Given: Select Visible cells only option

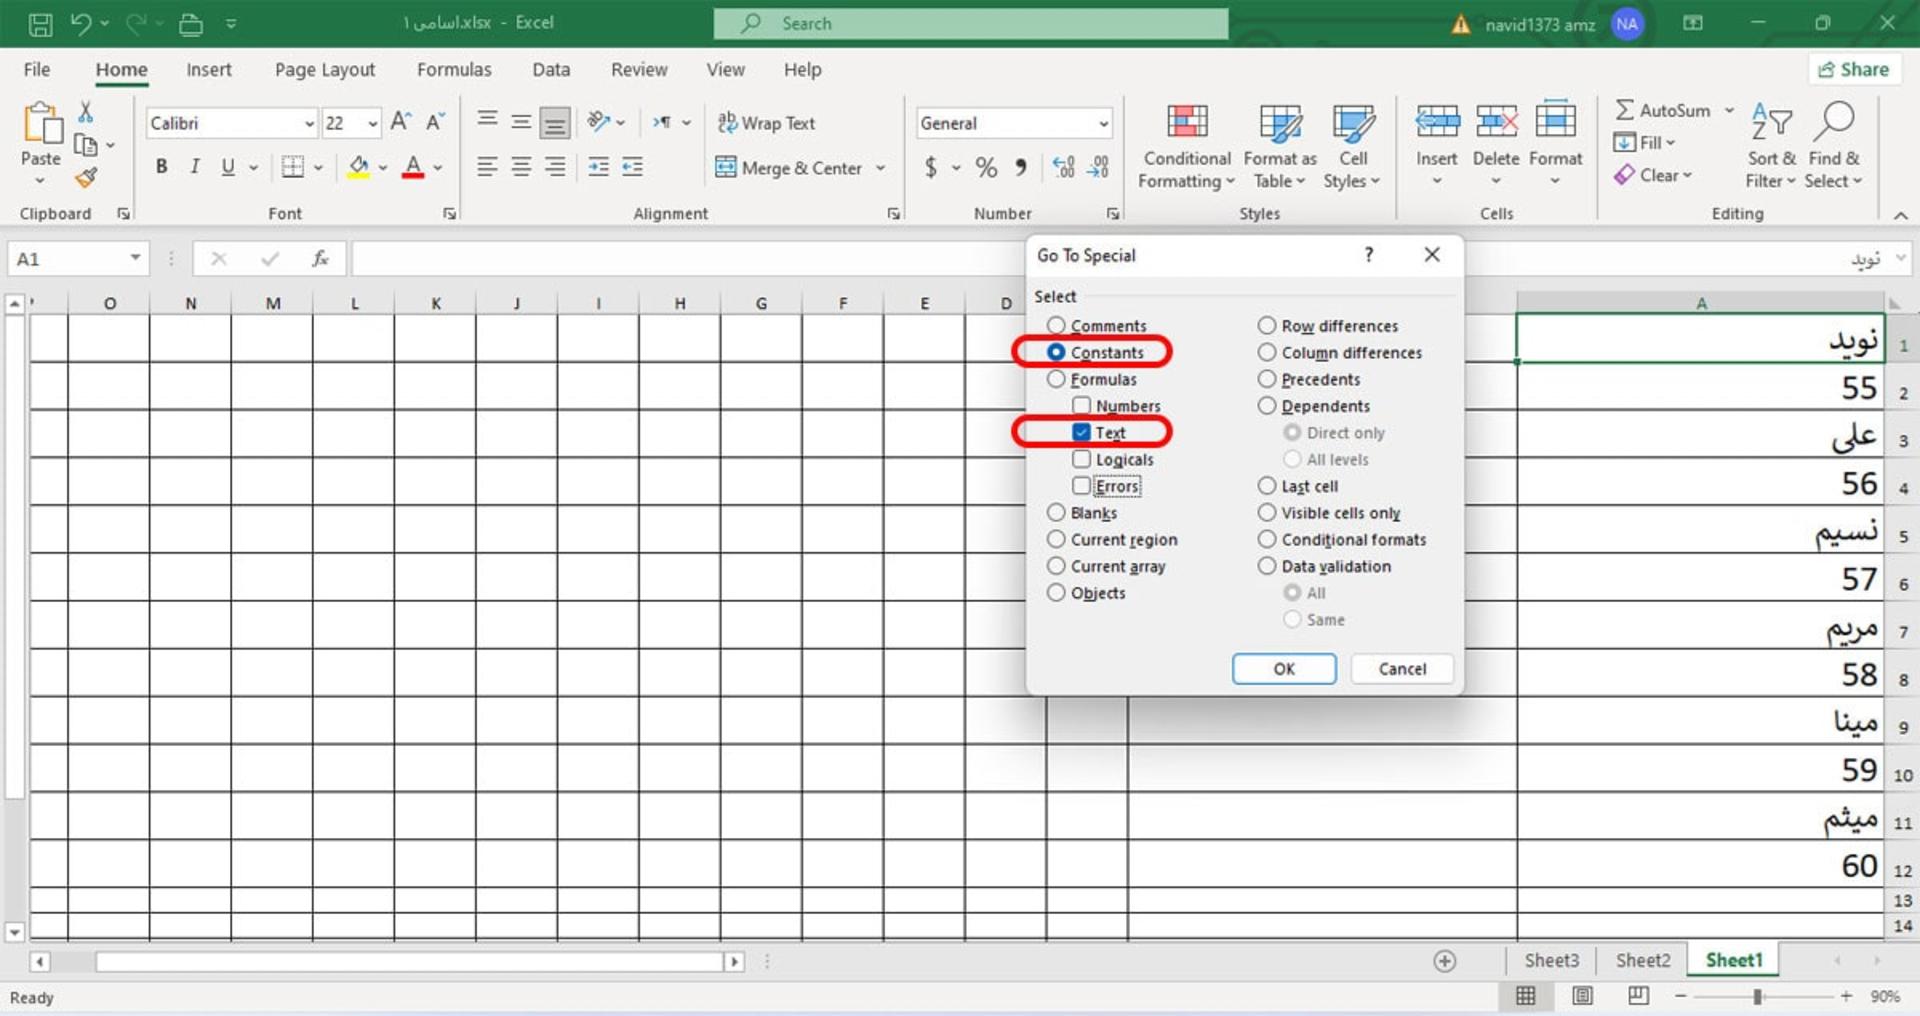Looking at the screenshot, I should [x=1267, y=512].
